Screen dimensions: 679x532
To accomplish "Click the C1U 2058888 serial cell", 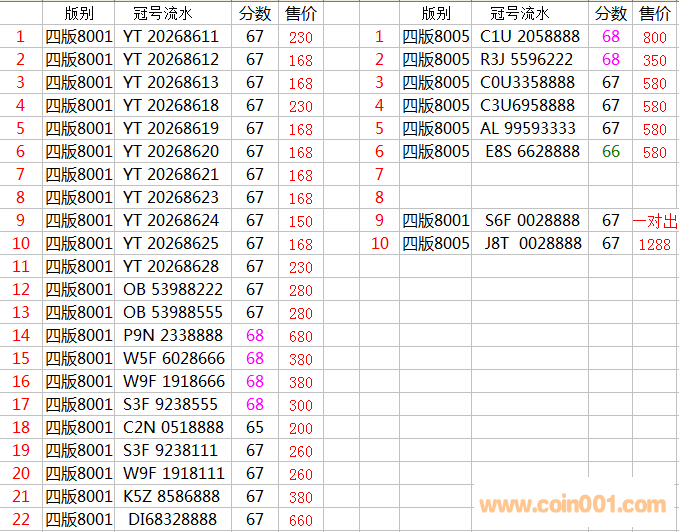I will pyautogui.click(x=529, y=37).
